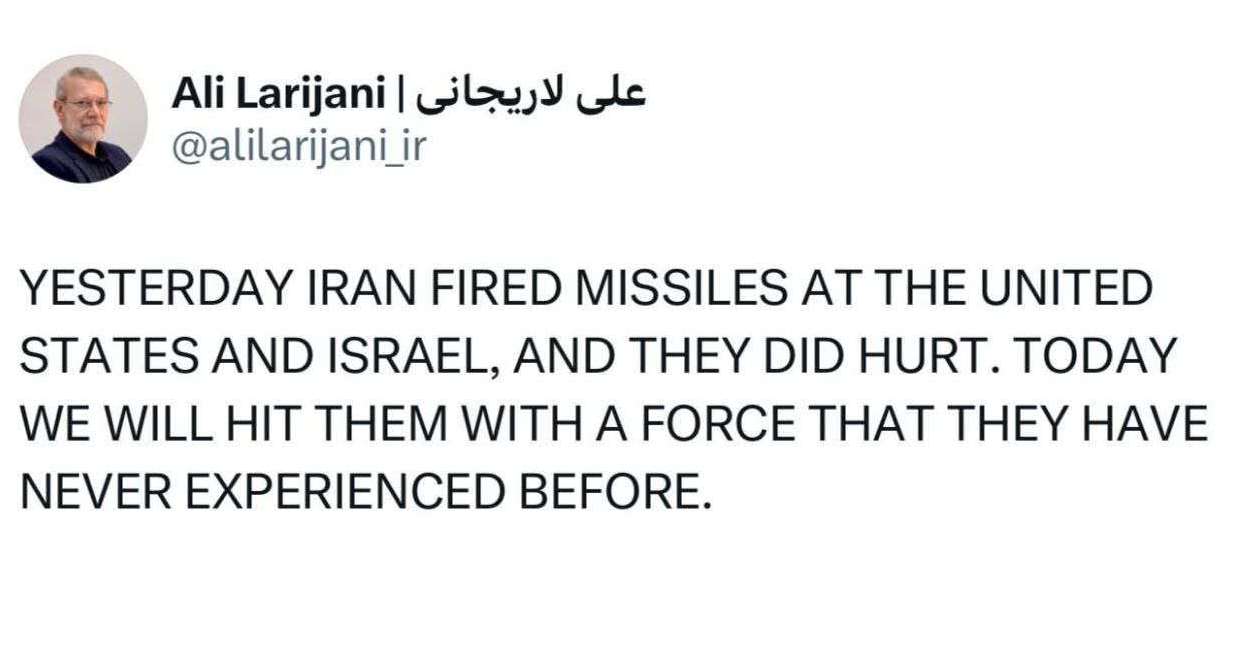The height and width of the screenshot is (661, 1246).
Task: Click the word STATES in the second line
Action: [x=97, y=356]
